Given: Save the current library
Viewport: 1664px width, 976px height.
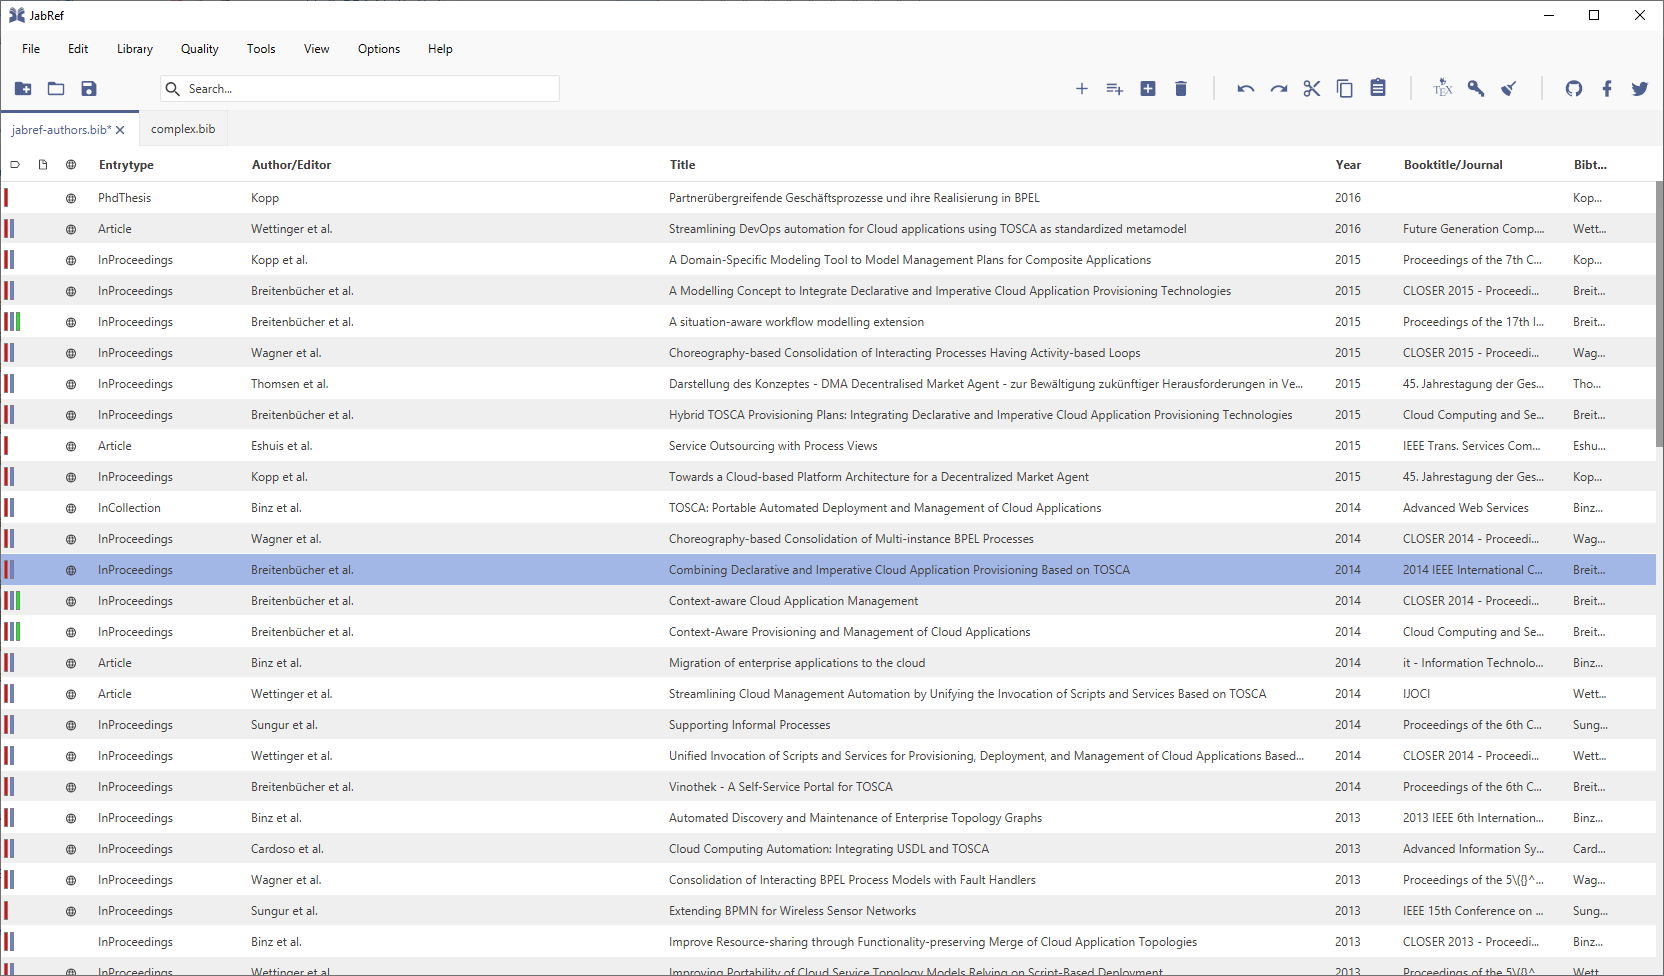Looking at the screenshot, I should [89, 89].
